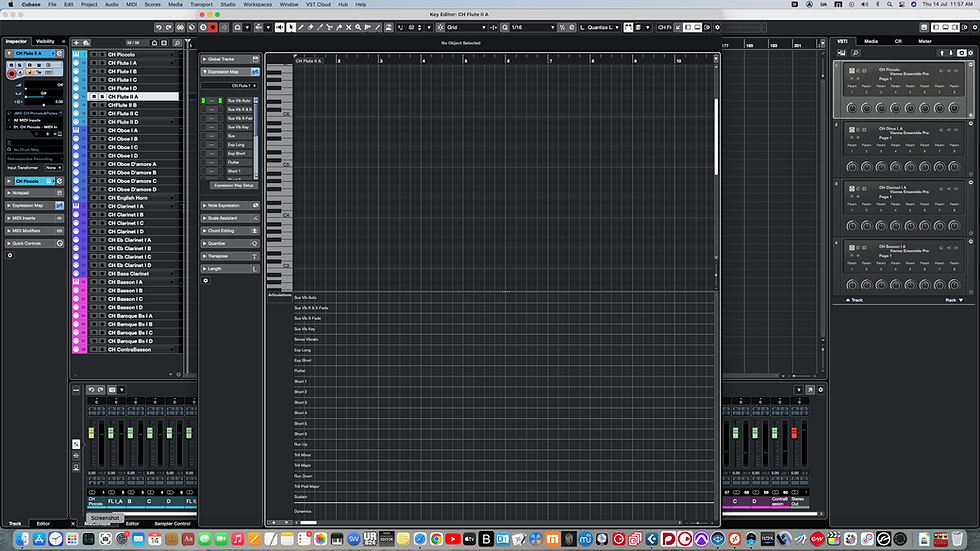Open Google Chrome from the Dock
980x551 pixels.
click(436, 539)
